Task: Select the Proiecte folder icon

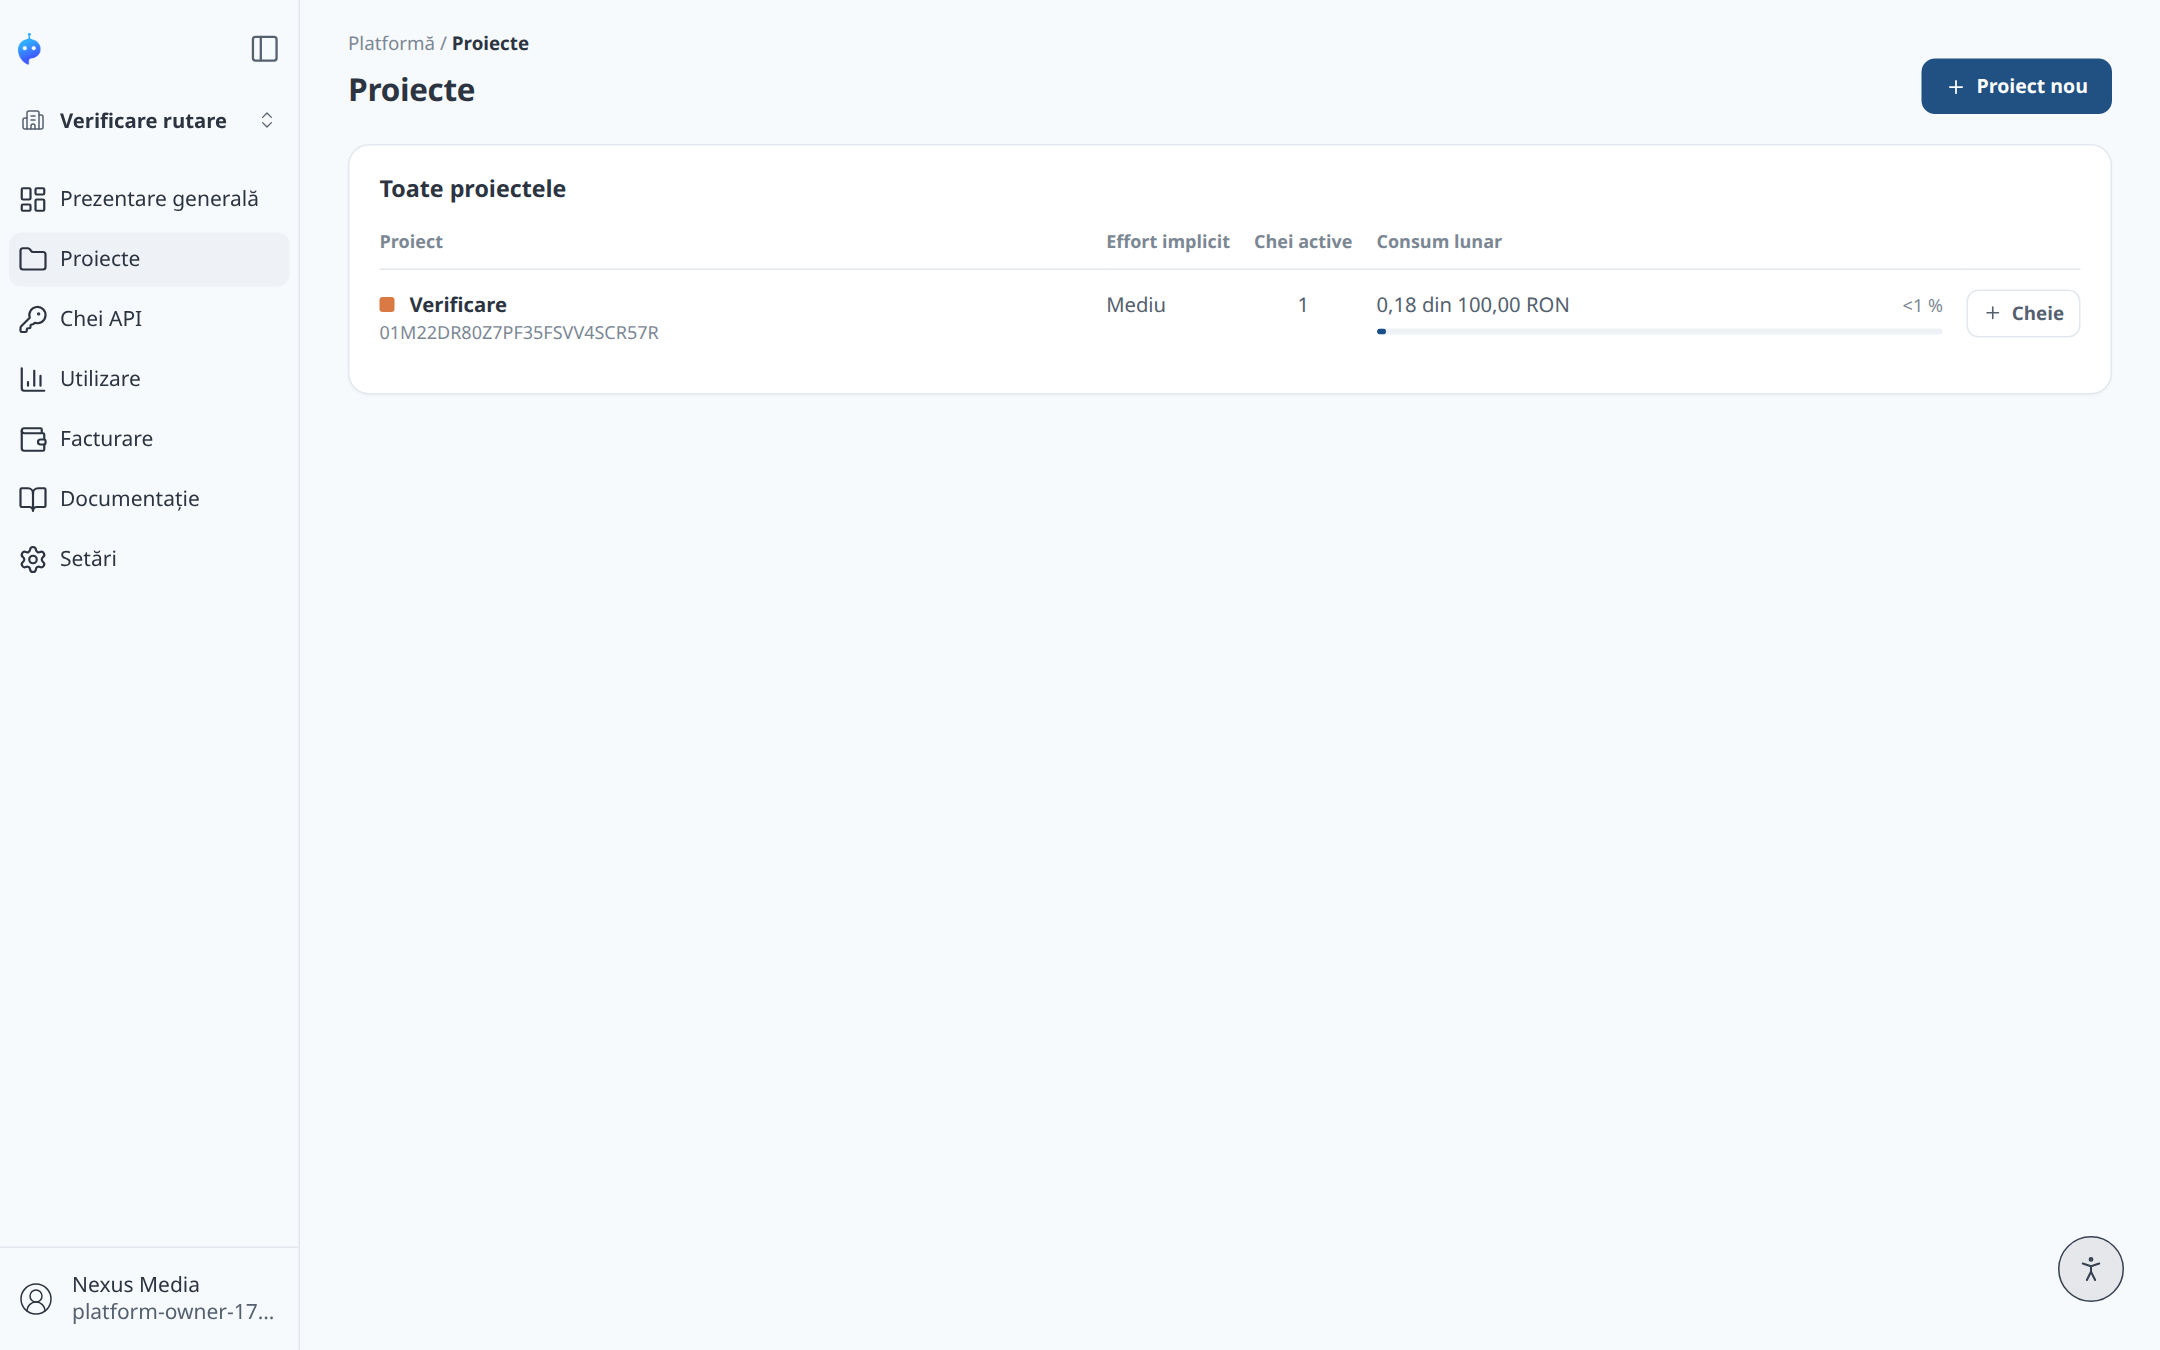Action: tap(33, 259)
